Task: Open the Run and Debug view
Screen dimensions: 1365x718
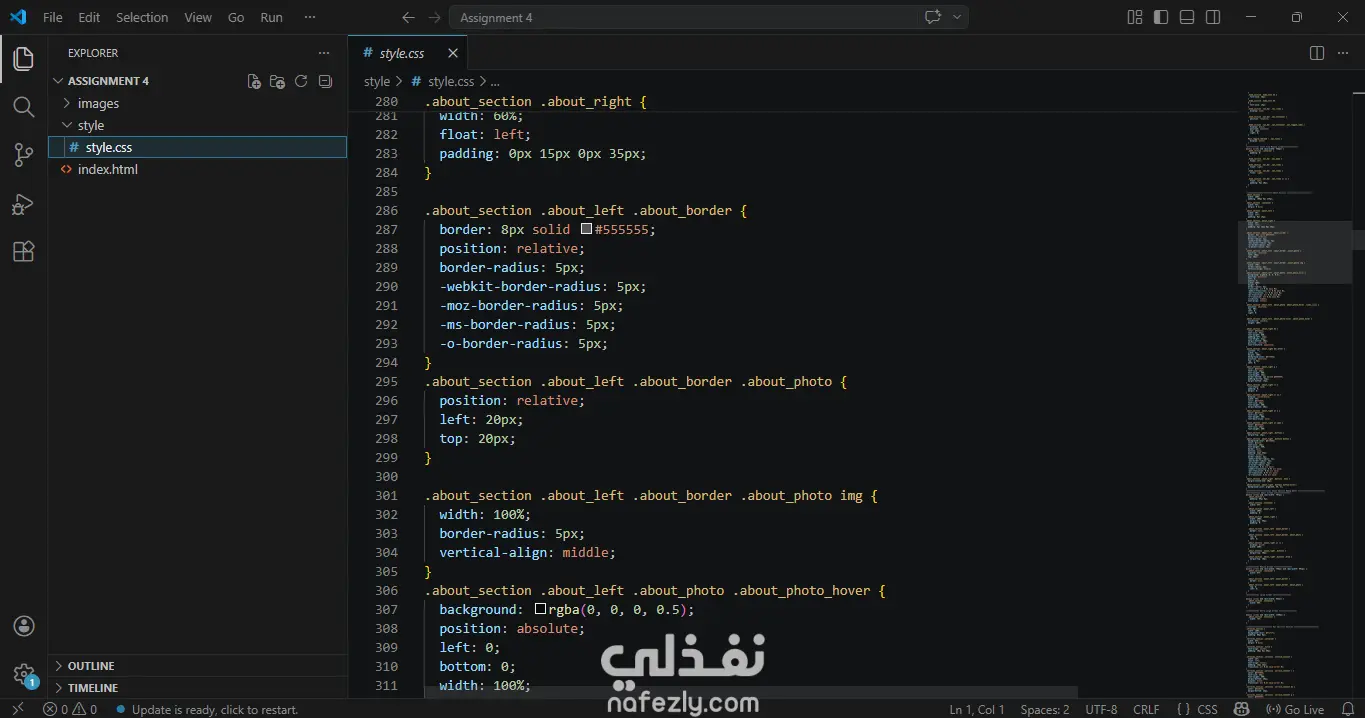Action: [23, 203]
